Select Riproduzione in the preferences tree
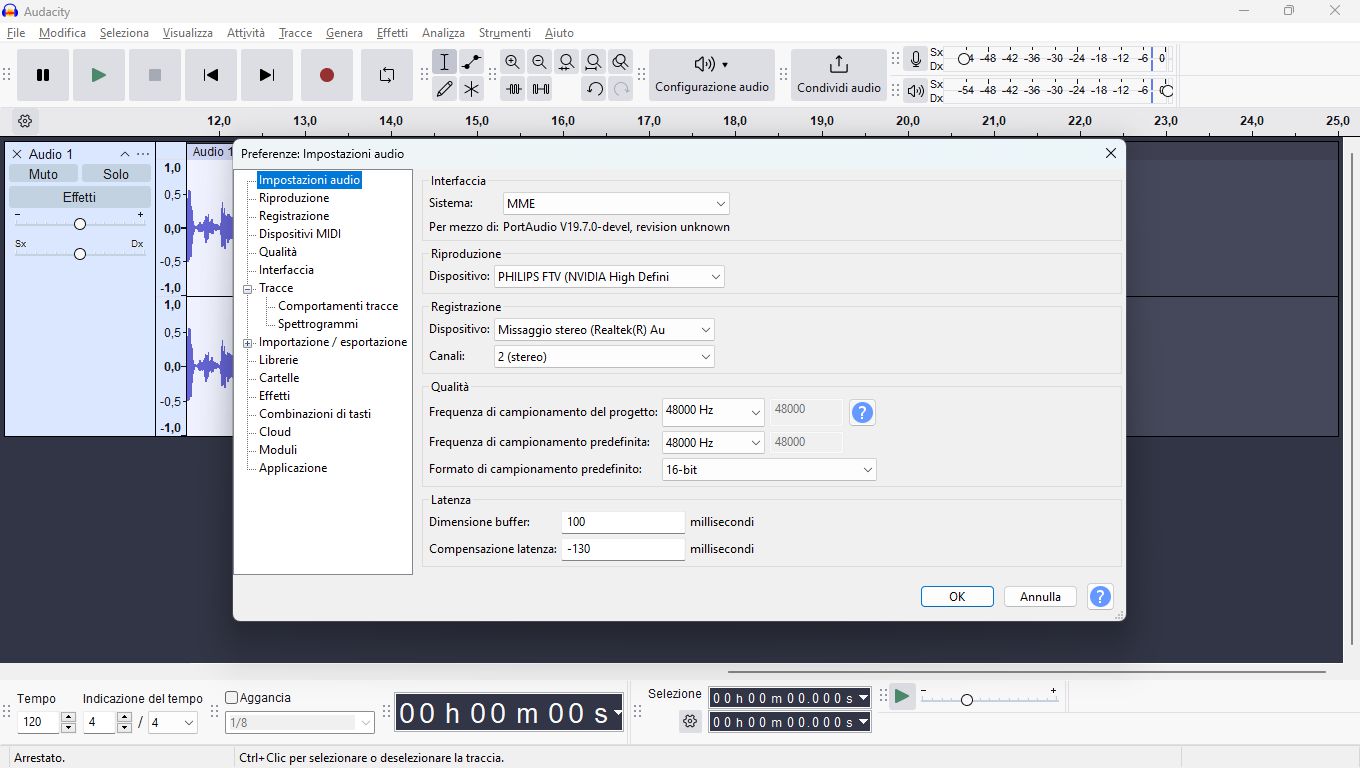Viewport: 1360px width, 768px height. [x=293, y=198]
